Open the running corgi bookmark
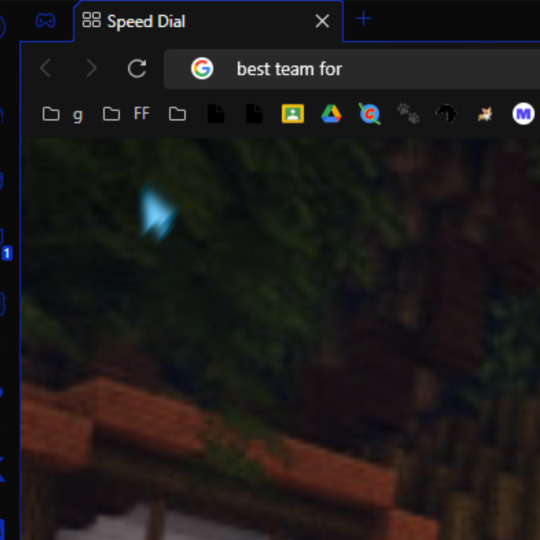 click(485, 114)
